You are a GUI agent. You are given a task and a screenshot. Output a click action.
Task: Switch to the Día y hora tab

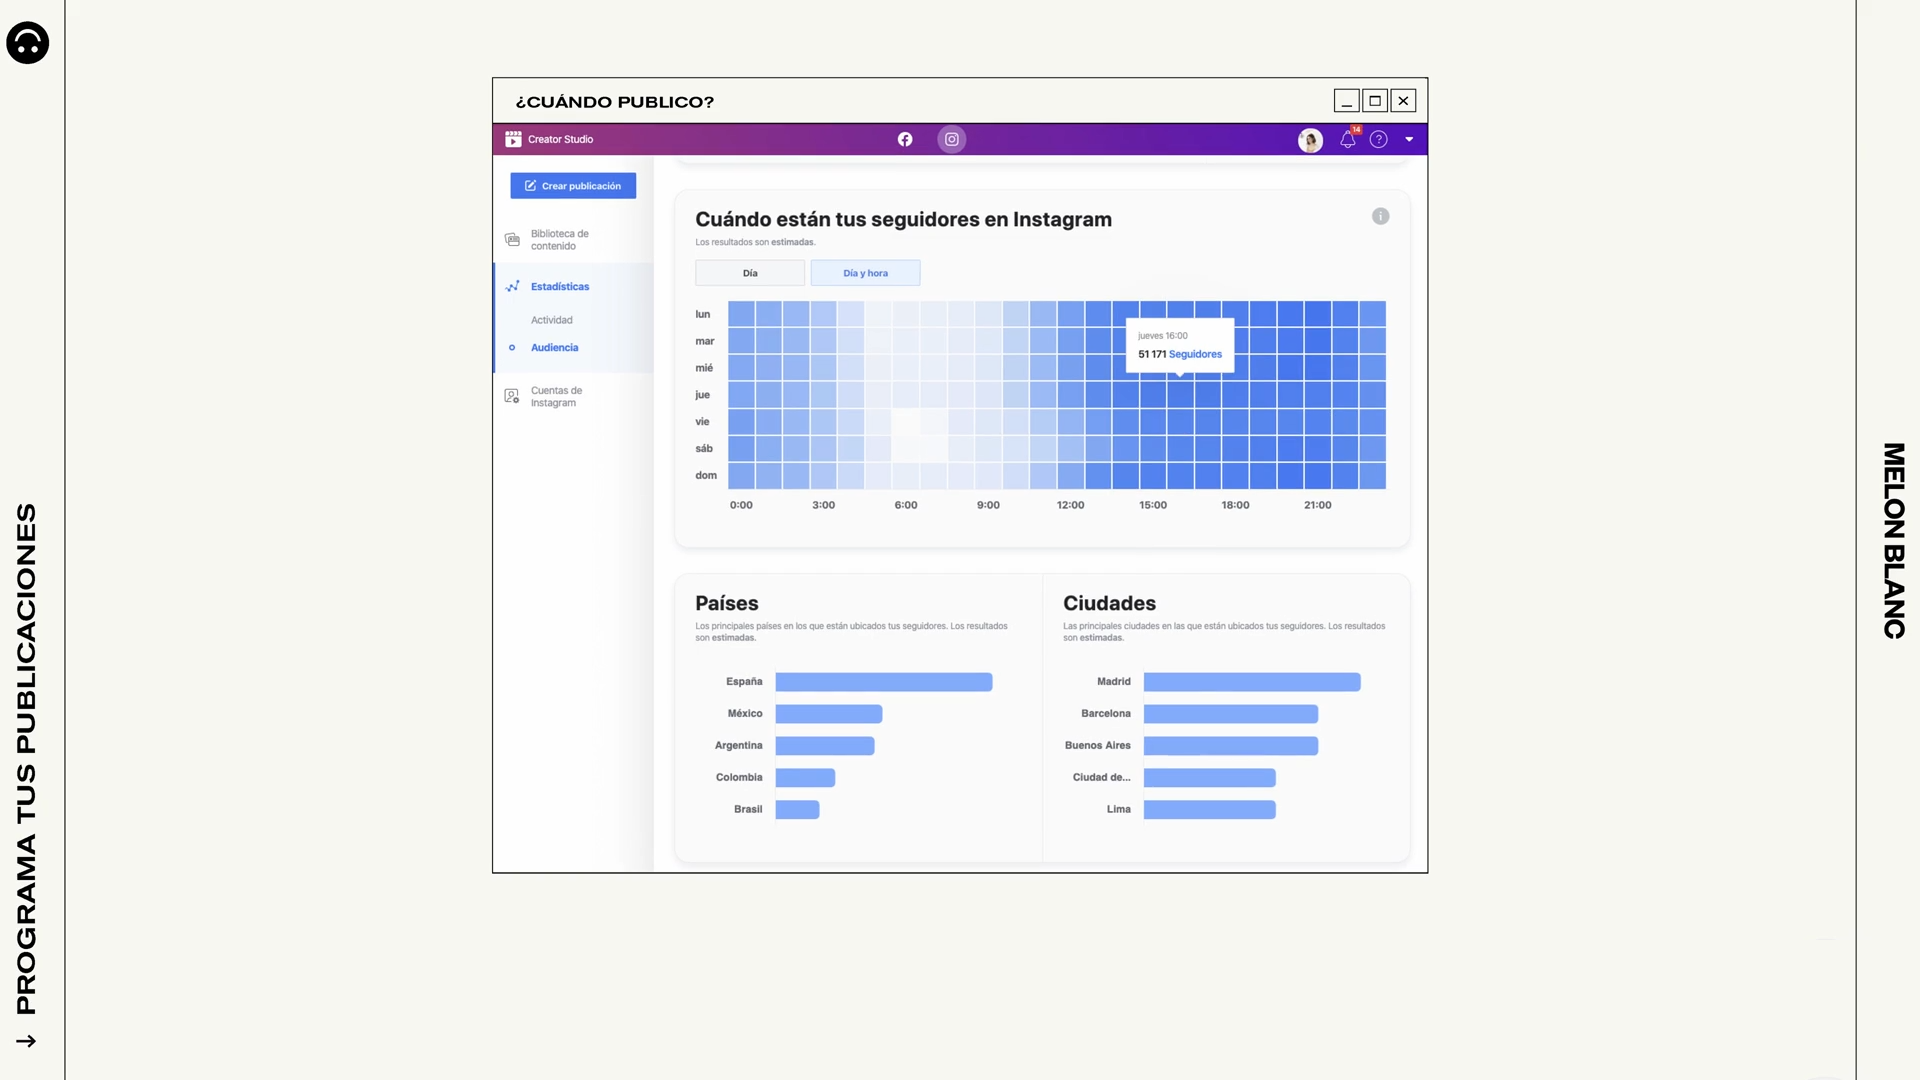coord(866,273)
